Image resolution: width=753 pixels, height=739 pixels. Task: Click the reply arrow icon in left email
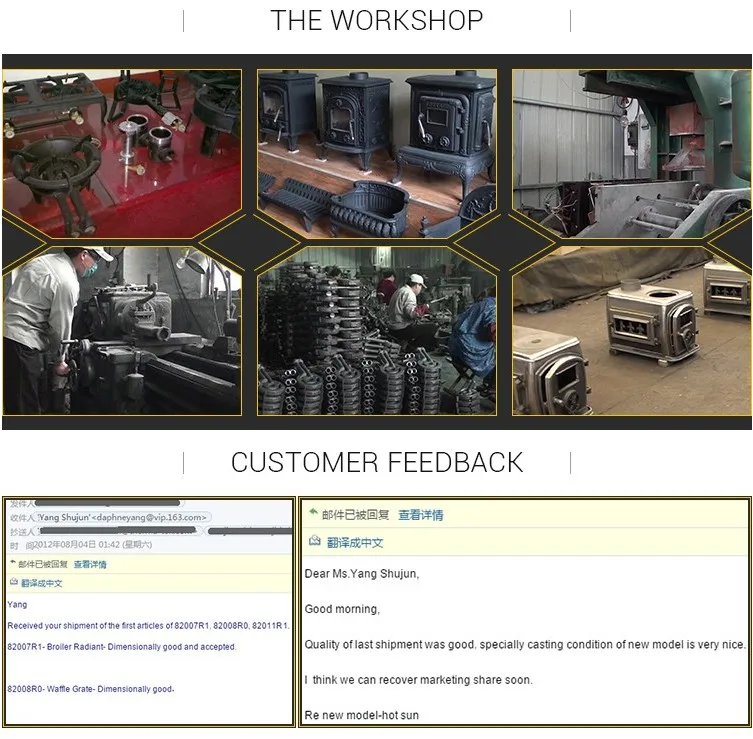pyautogui.click(x=11, y=564)
